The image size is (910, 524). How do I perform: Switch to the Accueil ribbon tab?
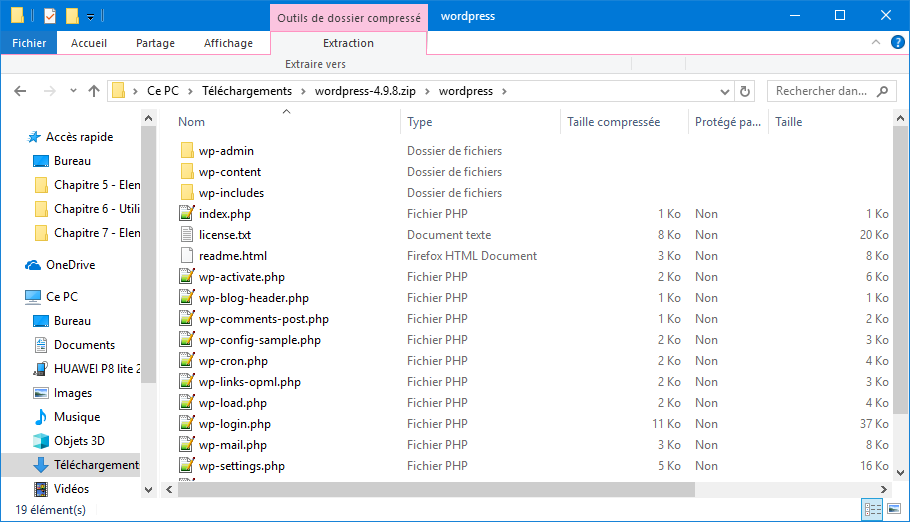coord(89,43)
